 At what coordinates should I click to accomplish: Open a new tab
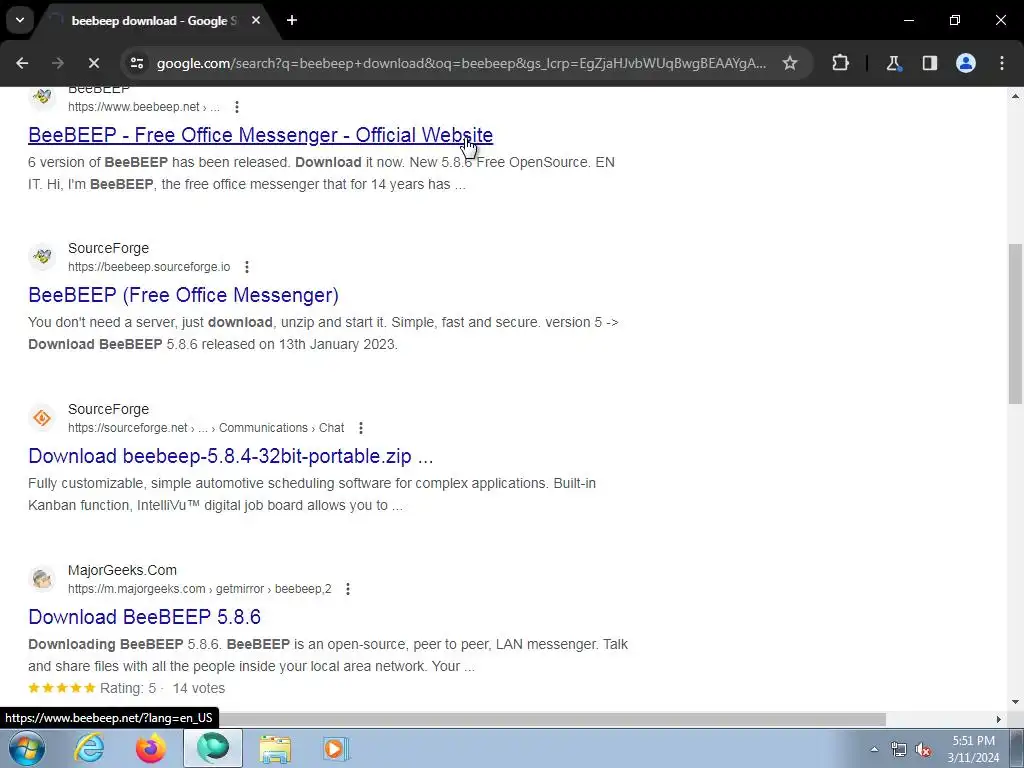pyautogui.click(x=292, y=21)
